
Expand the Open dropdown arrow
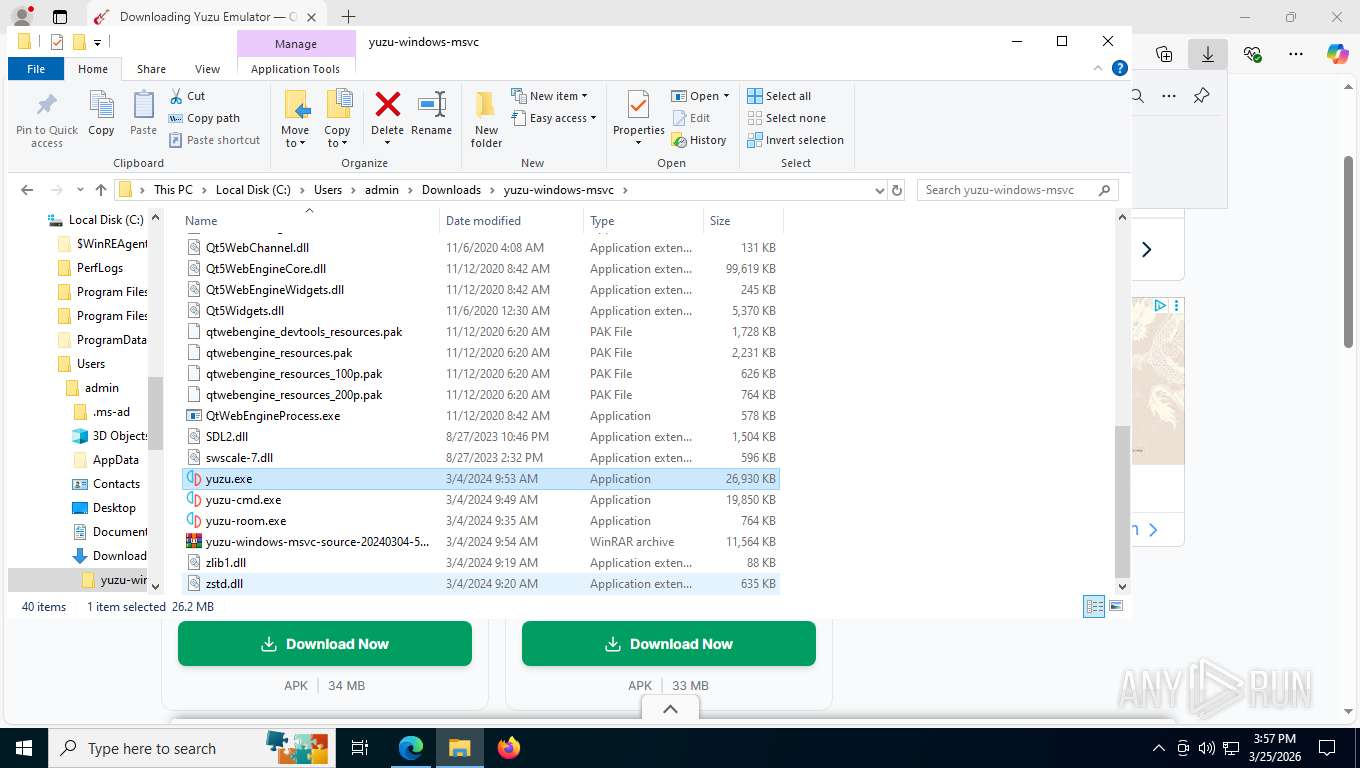click(726, 96)
